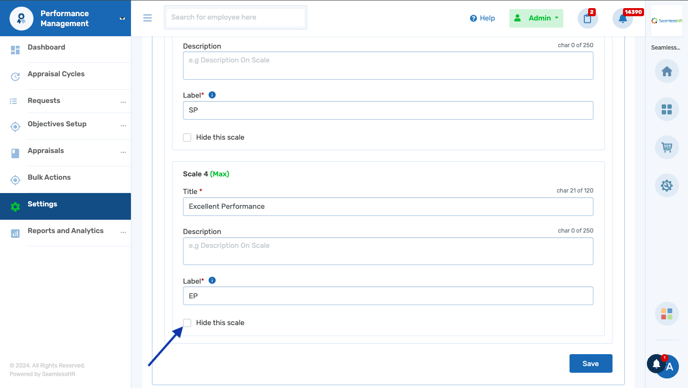Open the apps grid icon
688x388 pixels.
pos(666,109)
